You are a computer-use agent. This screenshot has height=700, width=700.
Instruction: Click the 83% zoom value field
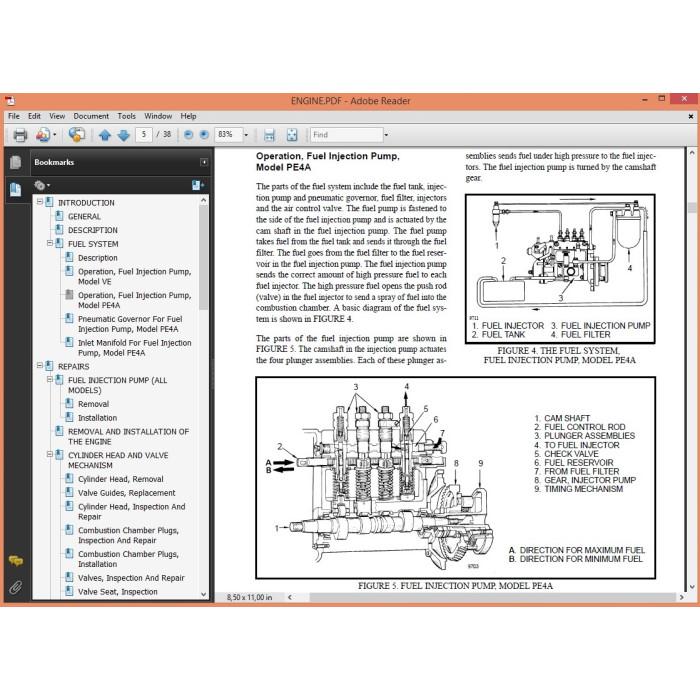[x=228, y=134]
